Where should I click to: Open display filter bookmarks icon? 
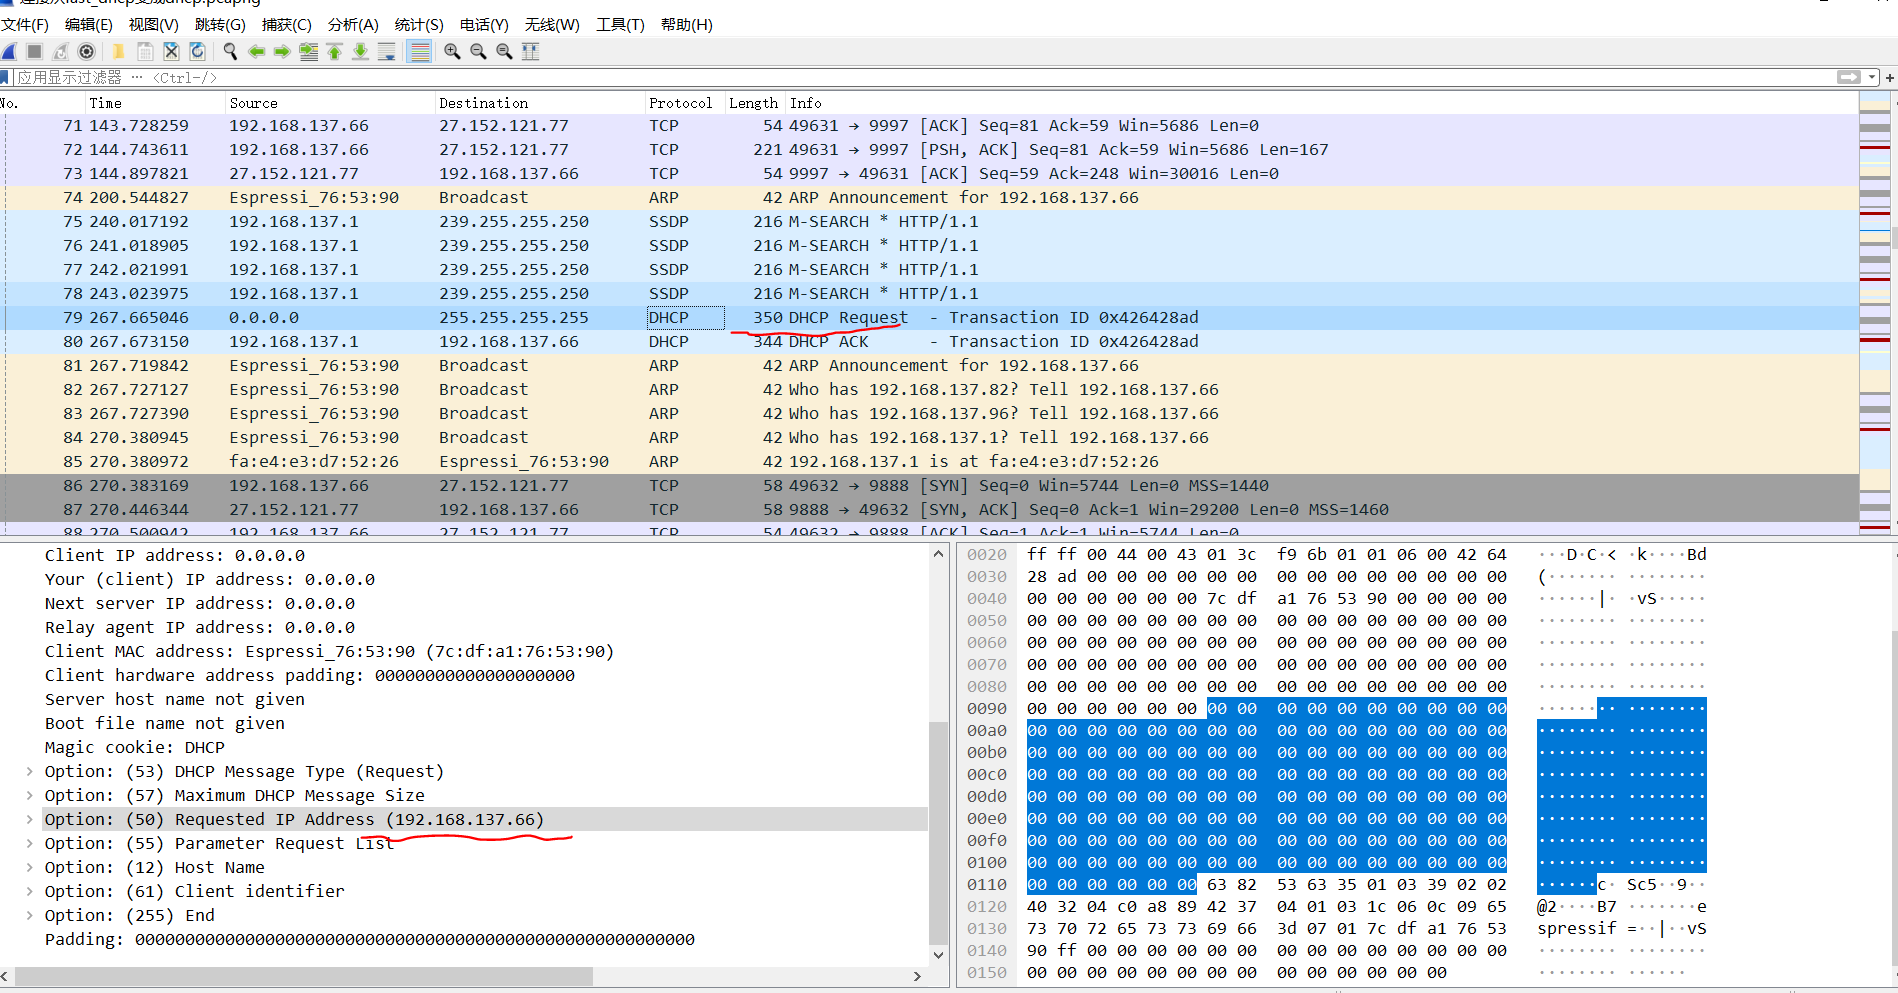coord(5,78)
